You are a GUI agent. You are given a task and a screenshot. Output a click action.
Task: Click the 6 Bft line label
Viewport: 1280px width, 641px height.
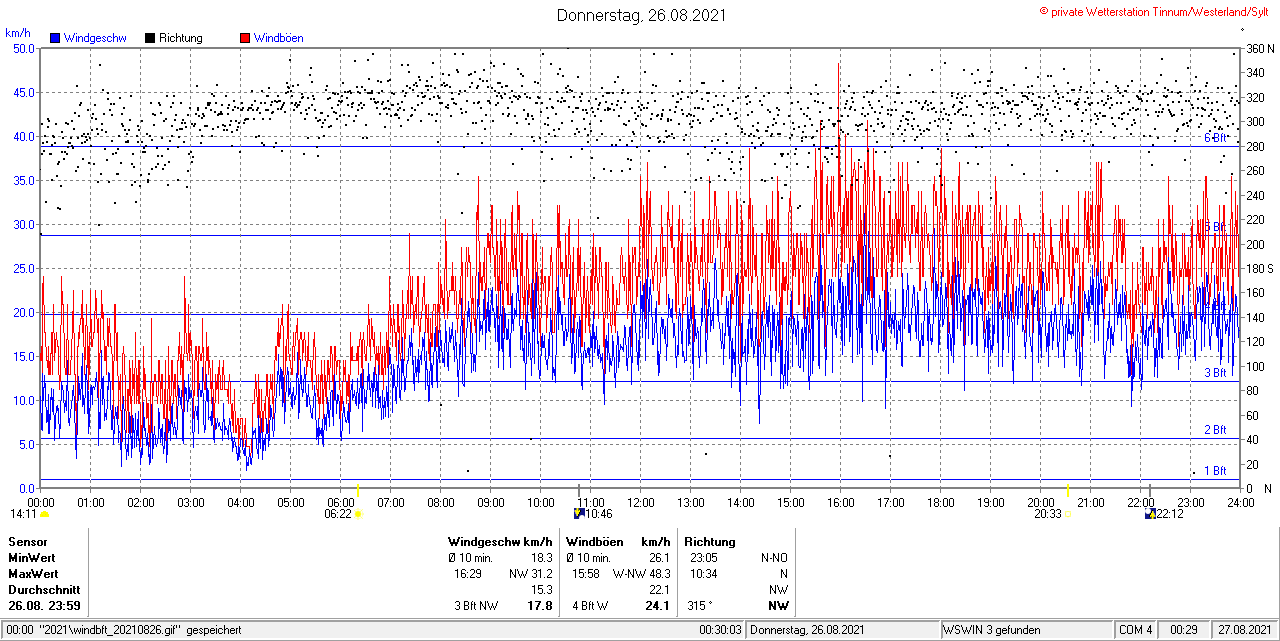1214,138
